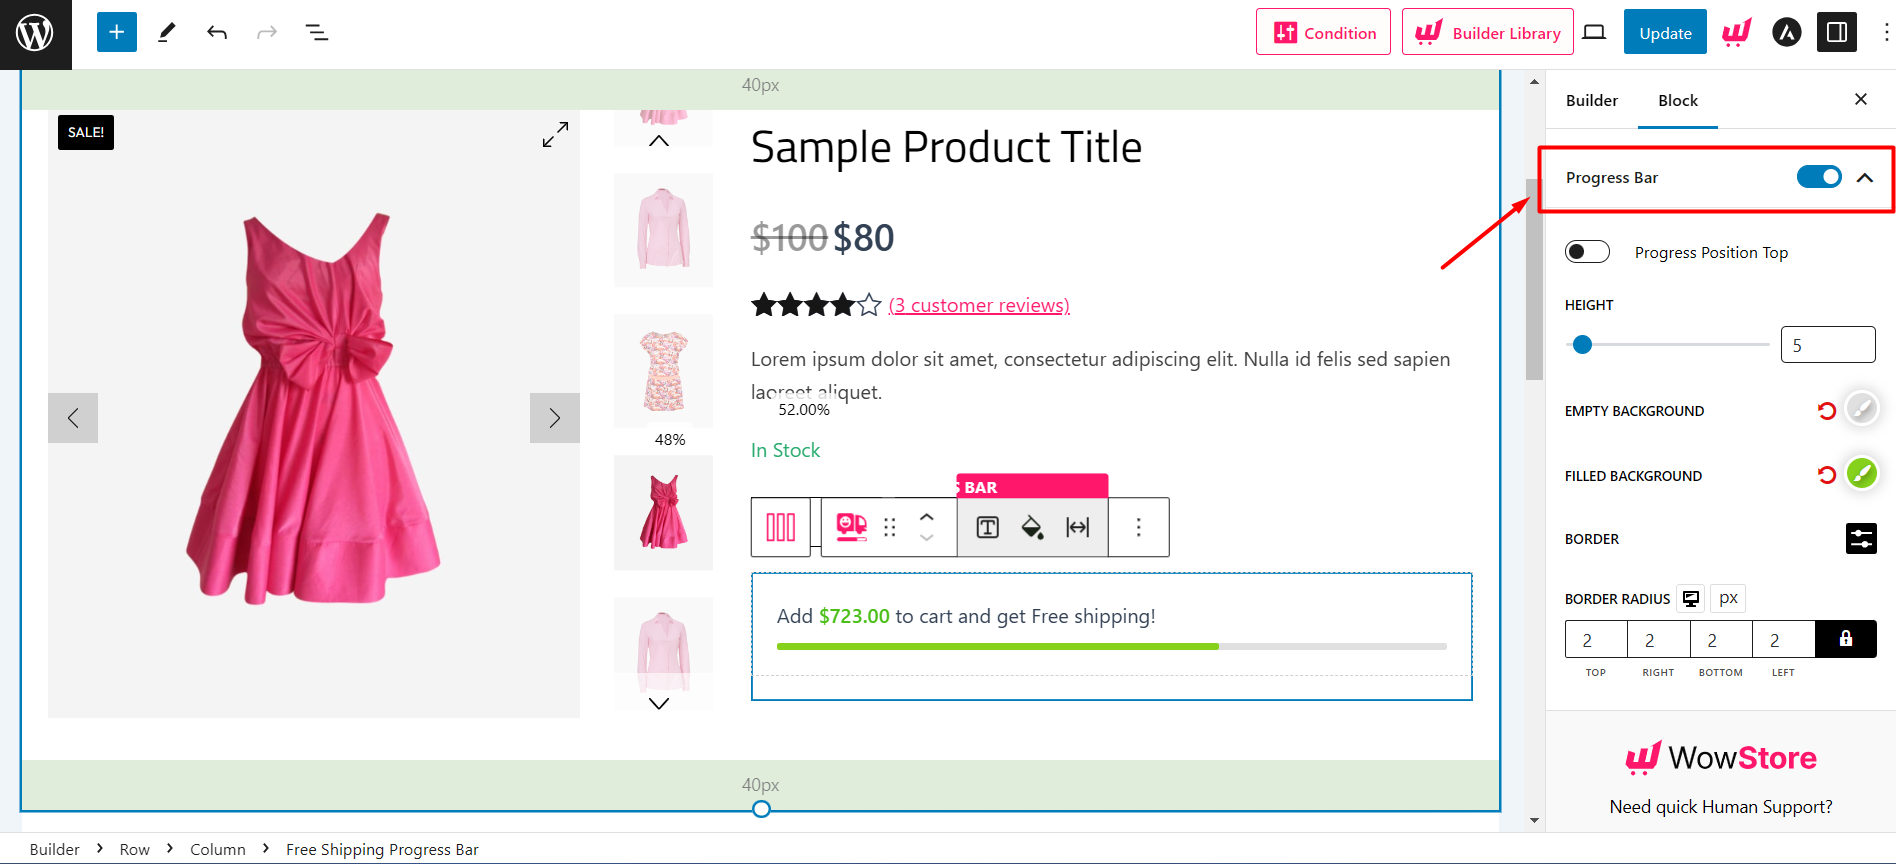Edit the Border Radius Right field
1896x864 pixels.
(x=1659, y=640)
